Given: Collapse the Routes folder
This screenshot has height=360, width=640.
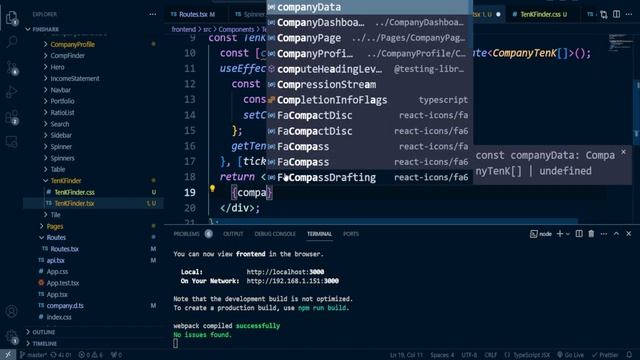Looking at the screenshot, I should [x=56, y=238].
